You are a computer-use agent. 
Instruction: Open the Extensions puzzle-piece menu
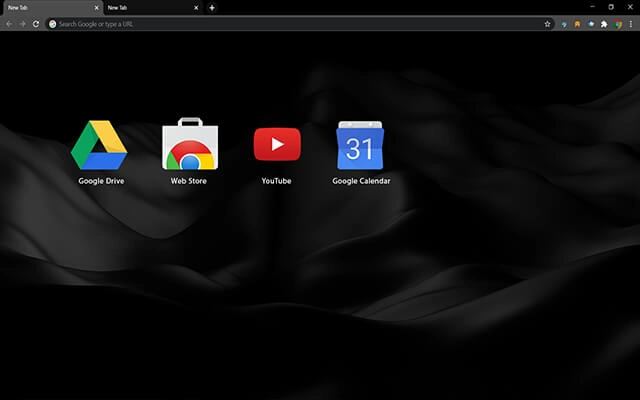pyautogui.click(x=604, y=24)
